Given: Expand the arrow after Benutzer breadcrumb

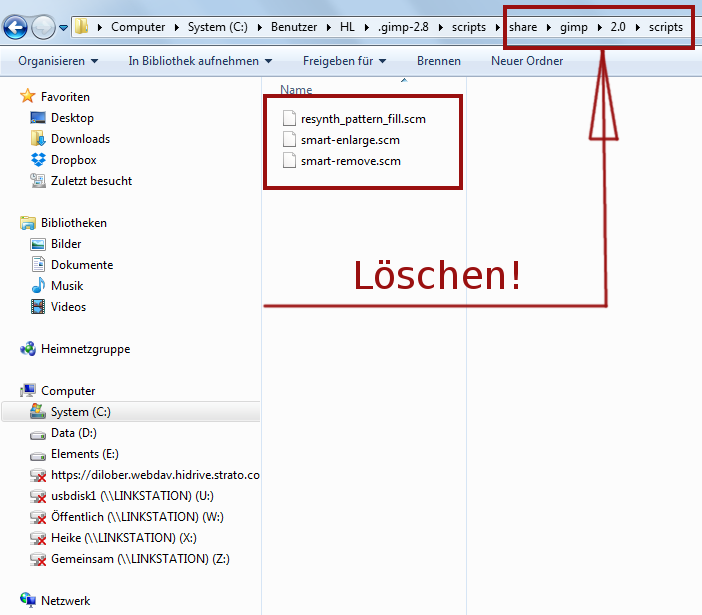Looking at the screenshot, I should (329, 27).
